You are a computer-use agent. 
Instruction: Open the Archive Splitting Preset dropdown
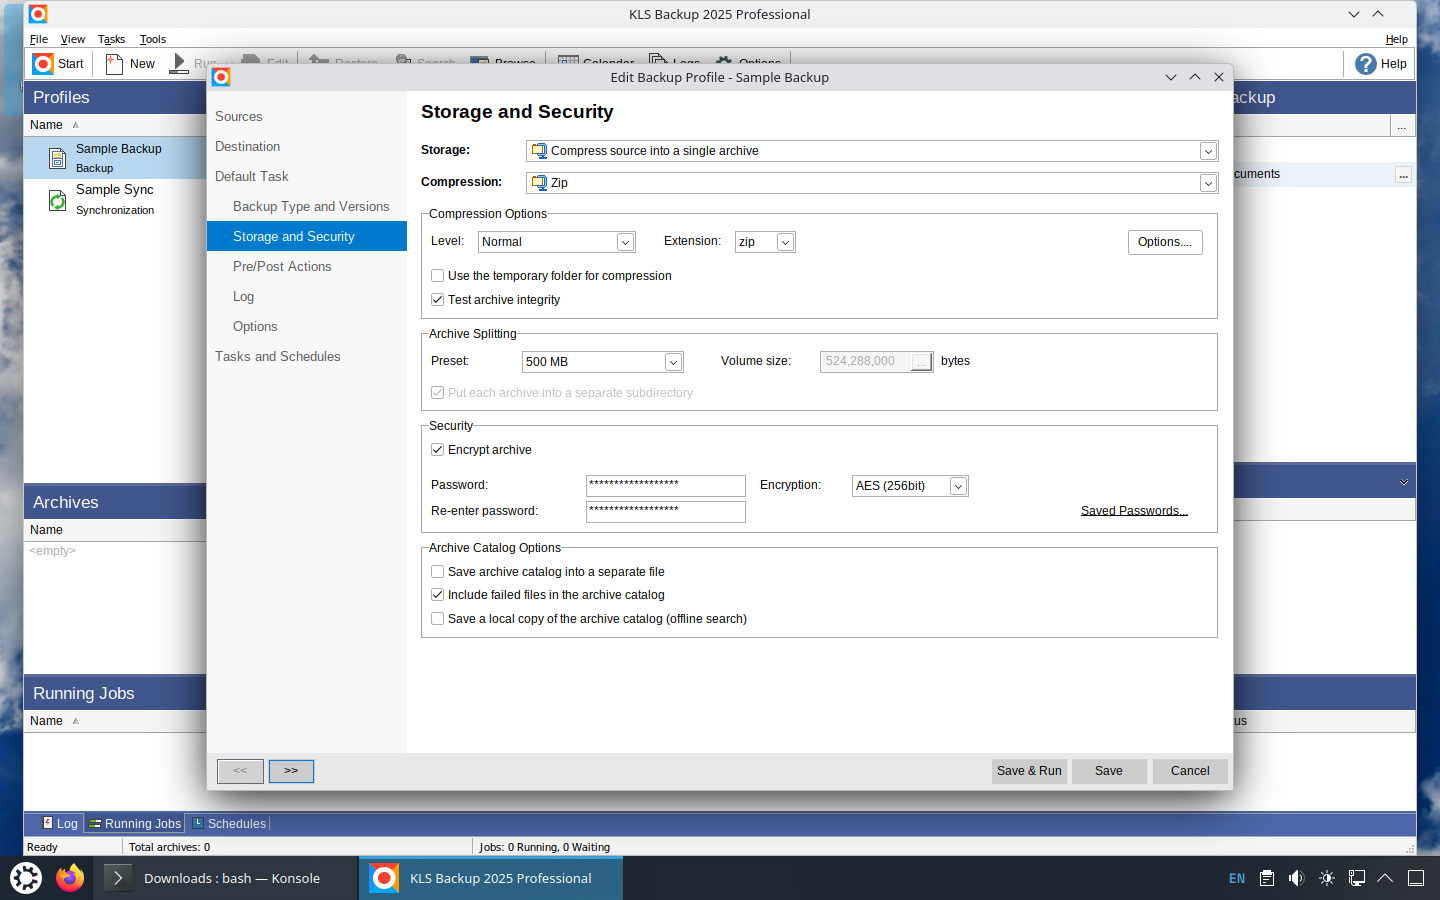click(x=673, y=362)
